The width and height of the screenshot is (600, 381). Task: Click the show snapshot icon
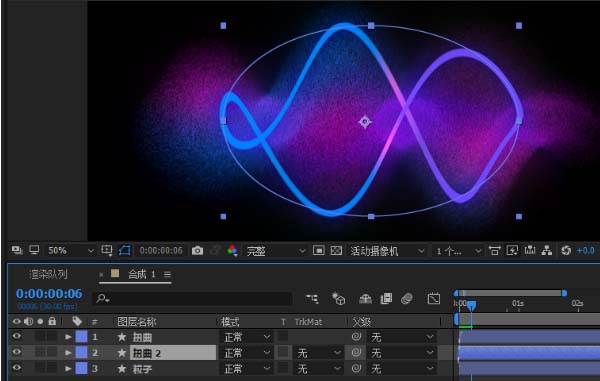coord(215,251)
